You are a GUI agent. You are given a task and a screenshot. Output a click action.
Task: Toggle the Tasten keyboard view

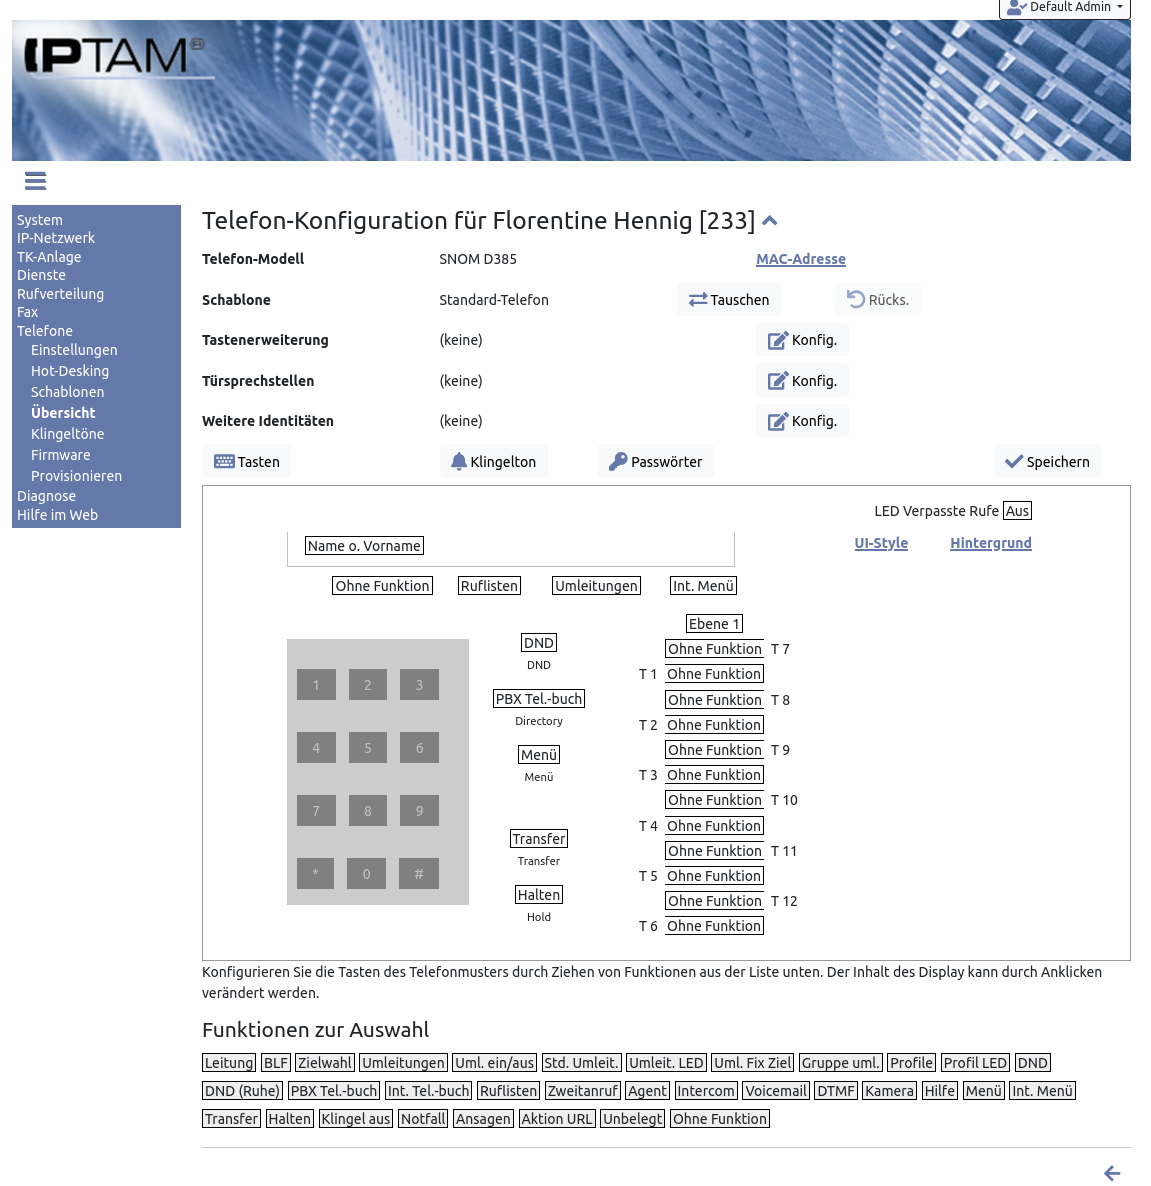click(247, 462)
